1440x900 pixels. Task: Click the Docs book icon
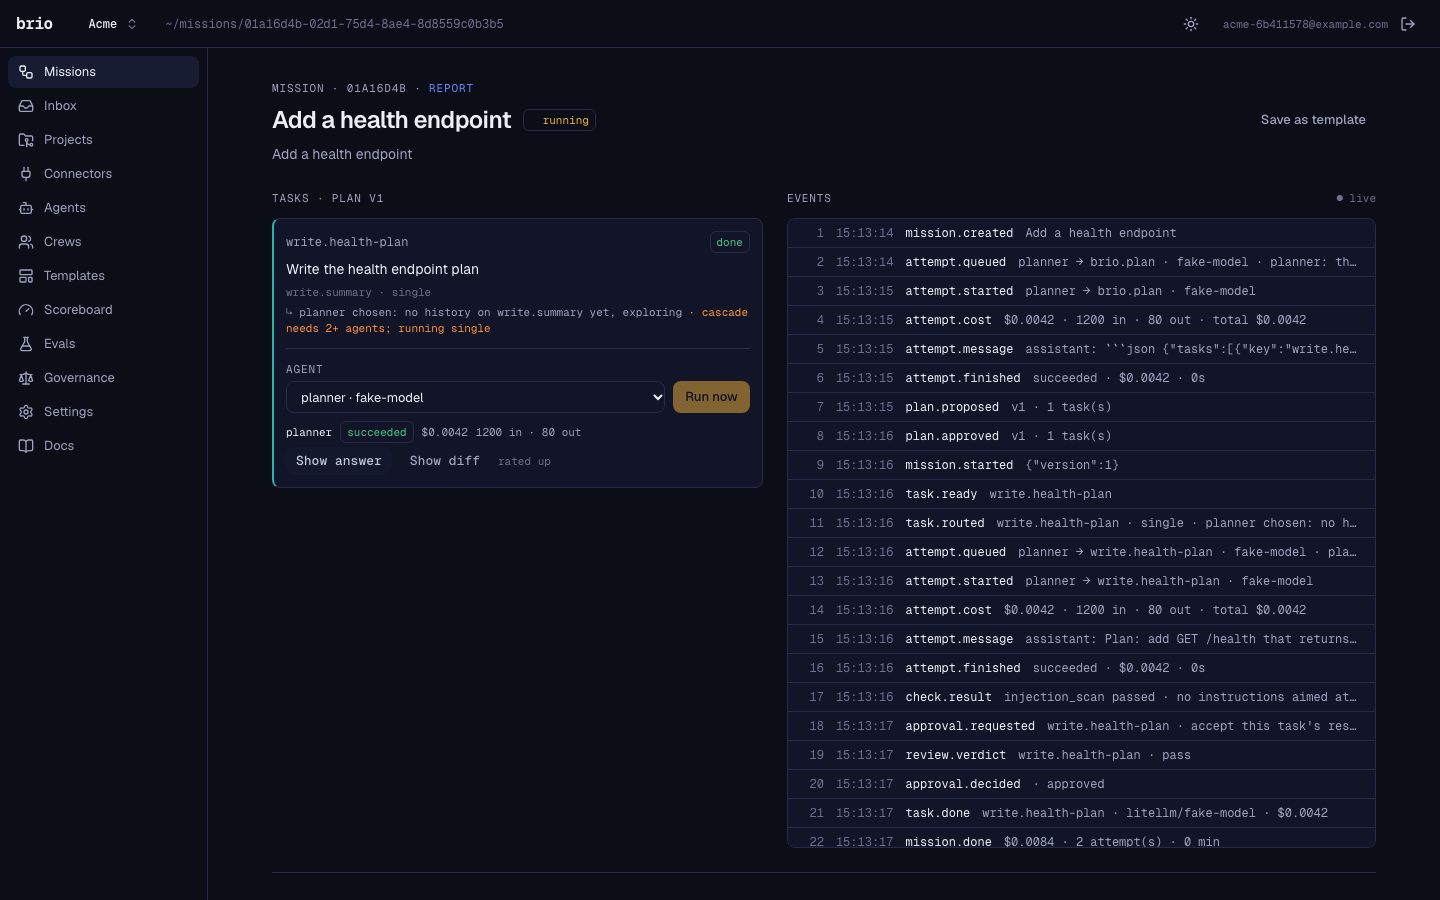click(x=26, y=446)
